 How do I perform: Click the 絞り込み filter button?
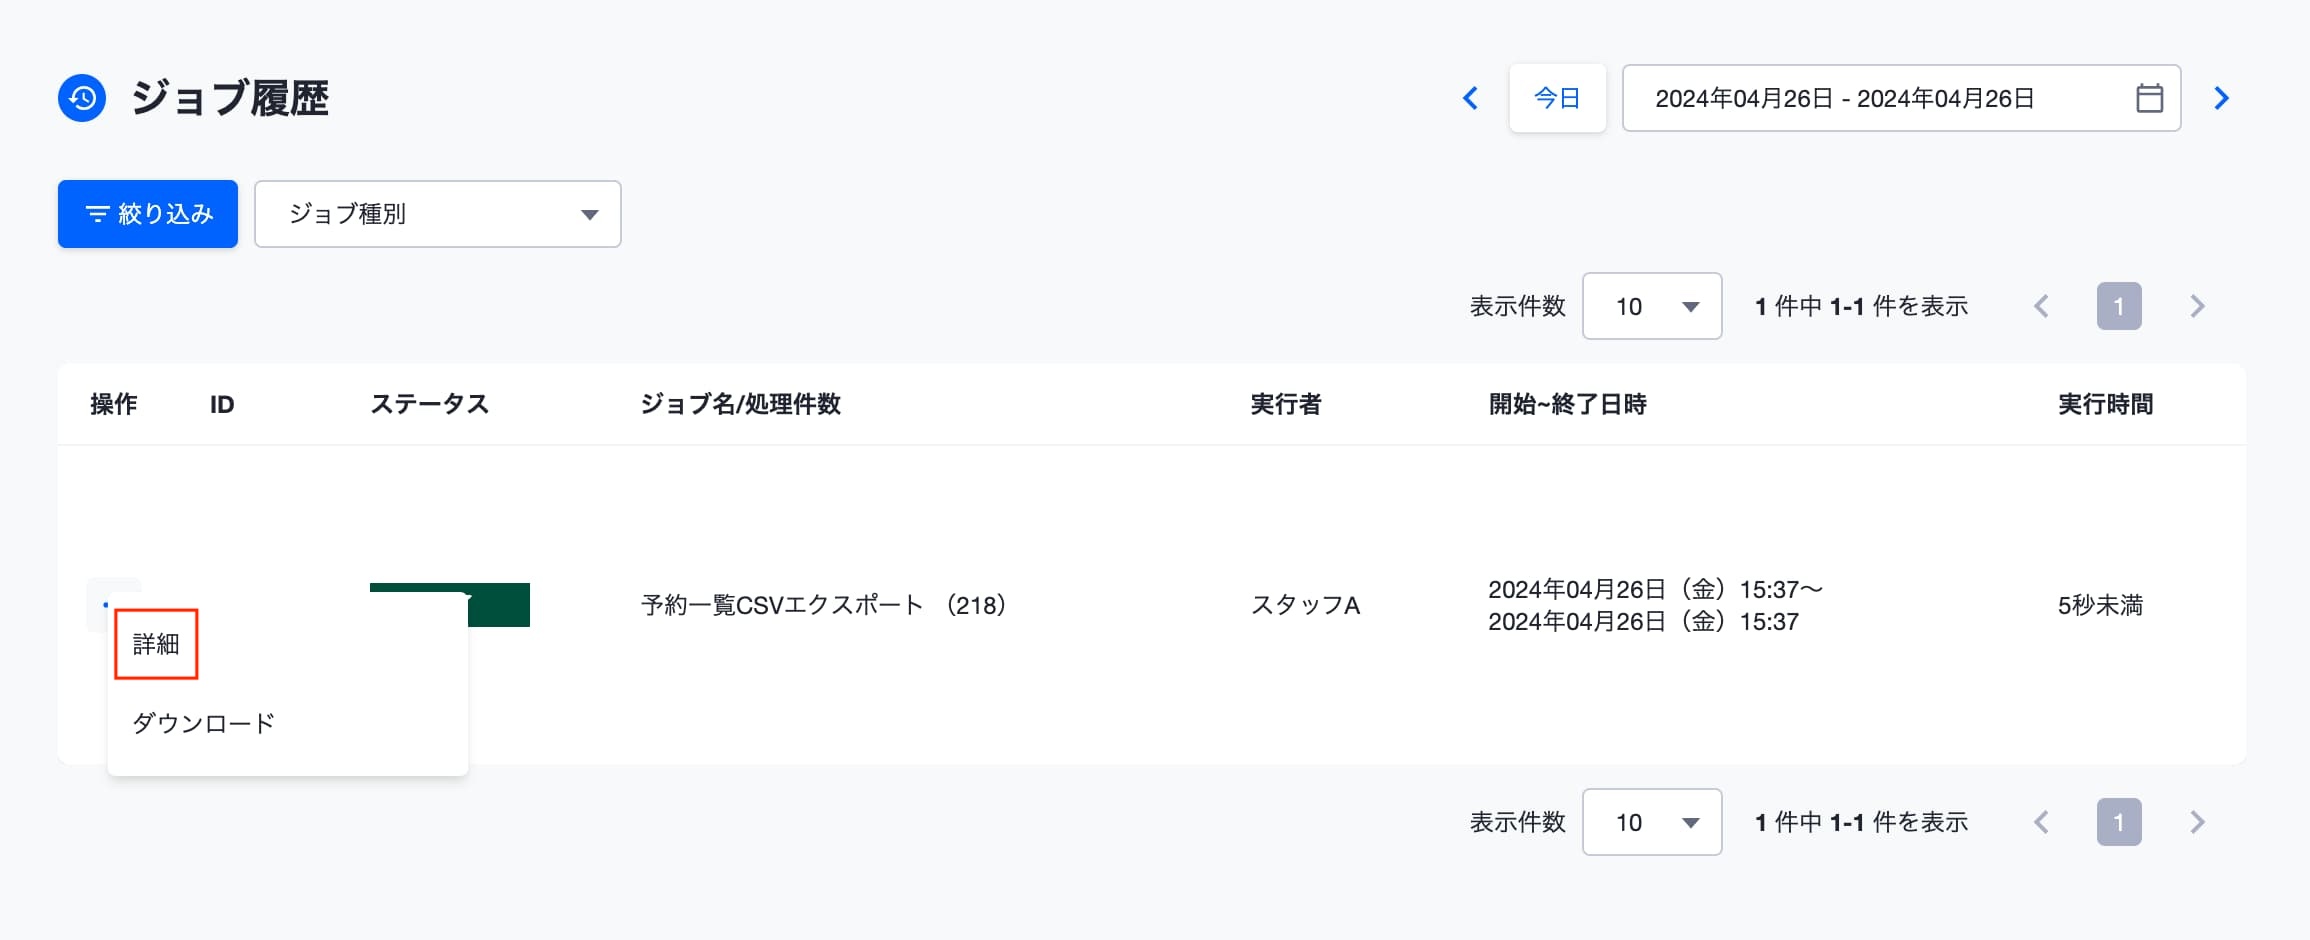point(148,213)
